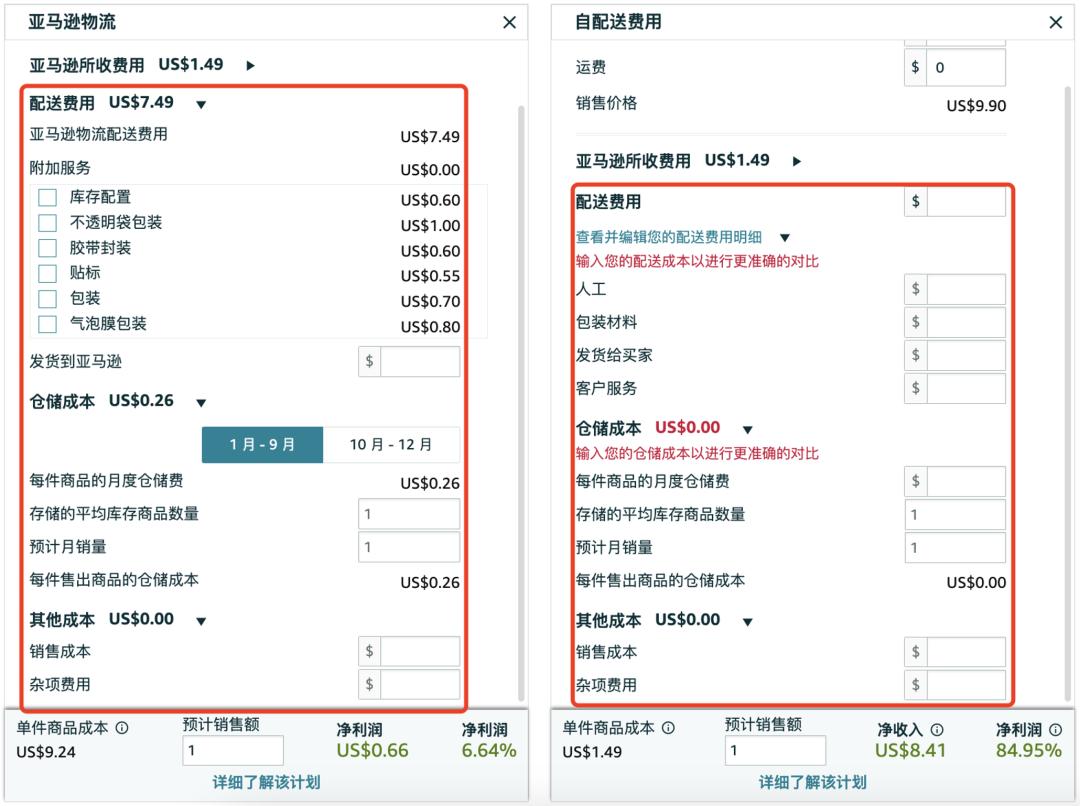Click the US$0.66 净利润 value
Screen dimensions: 1080x806
(x=372, y=750)
